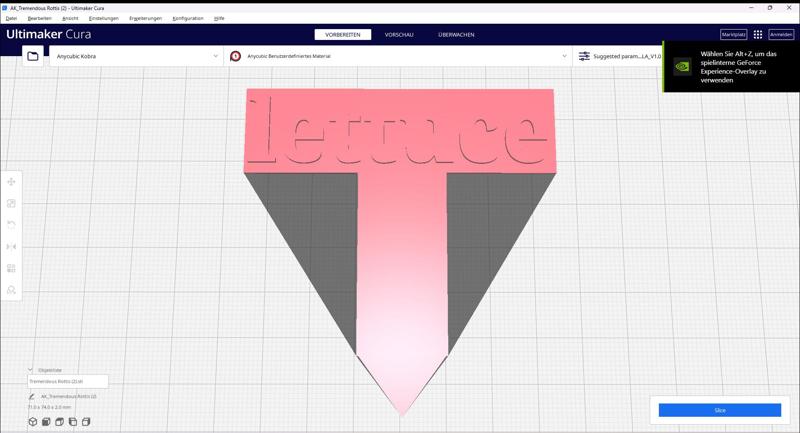This screenshot has width=800, height=433.
Task: Switch to 3D perspective view cube icon
Action: [x=33, y=422]
